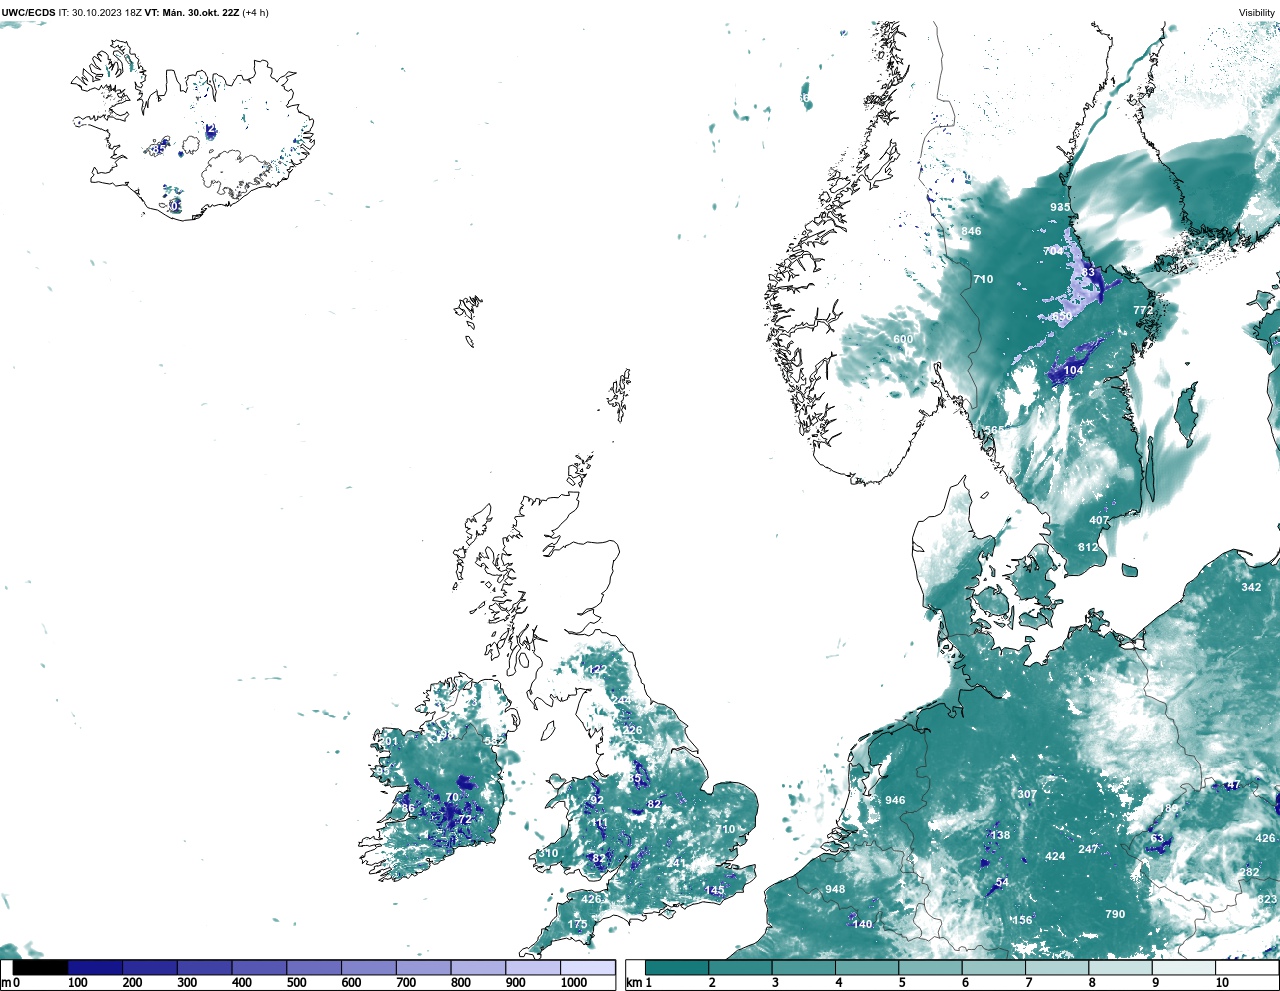This screenshot has width=1280, height=991.
Task: Select the map value '226'
Action: click(x=632, y=730)
